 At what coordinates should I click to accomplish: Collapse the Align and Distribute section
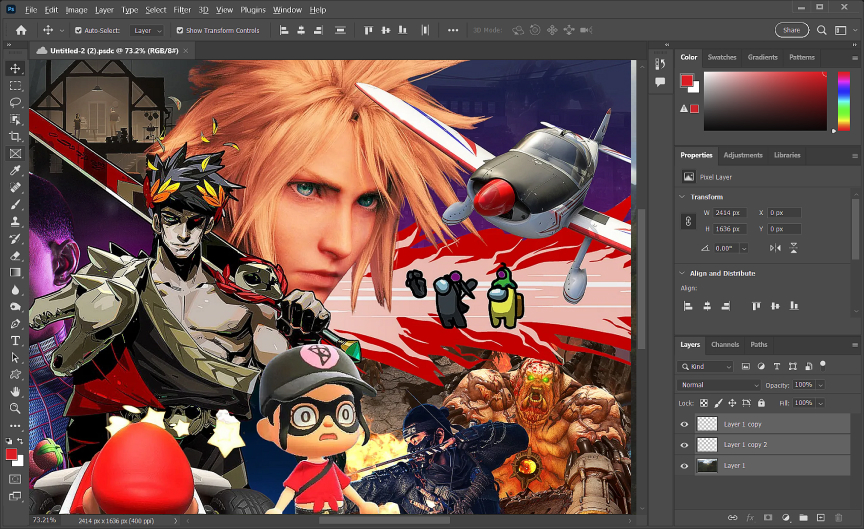[x=682, y=273]
